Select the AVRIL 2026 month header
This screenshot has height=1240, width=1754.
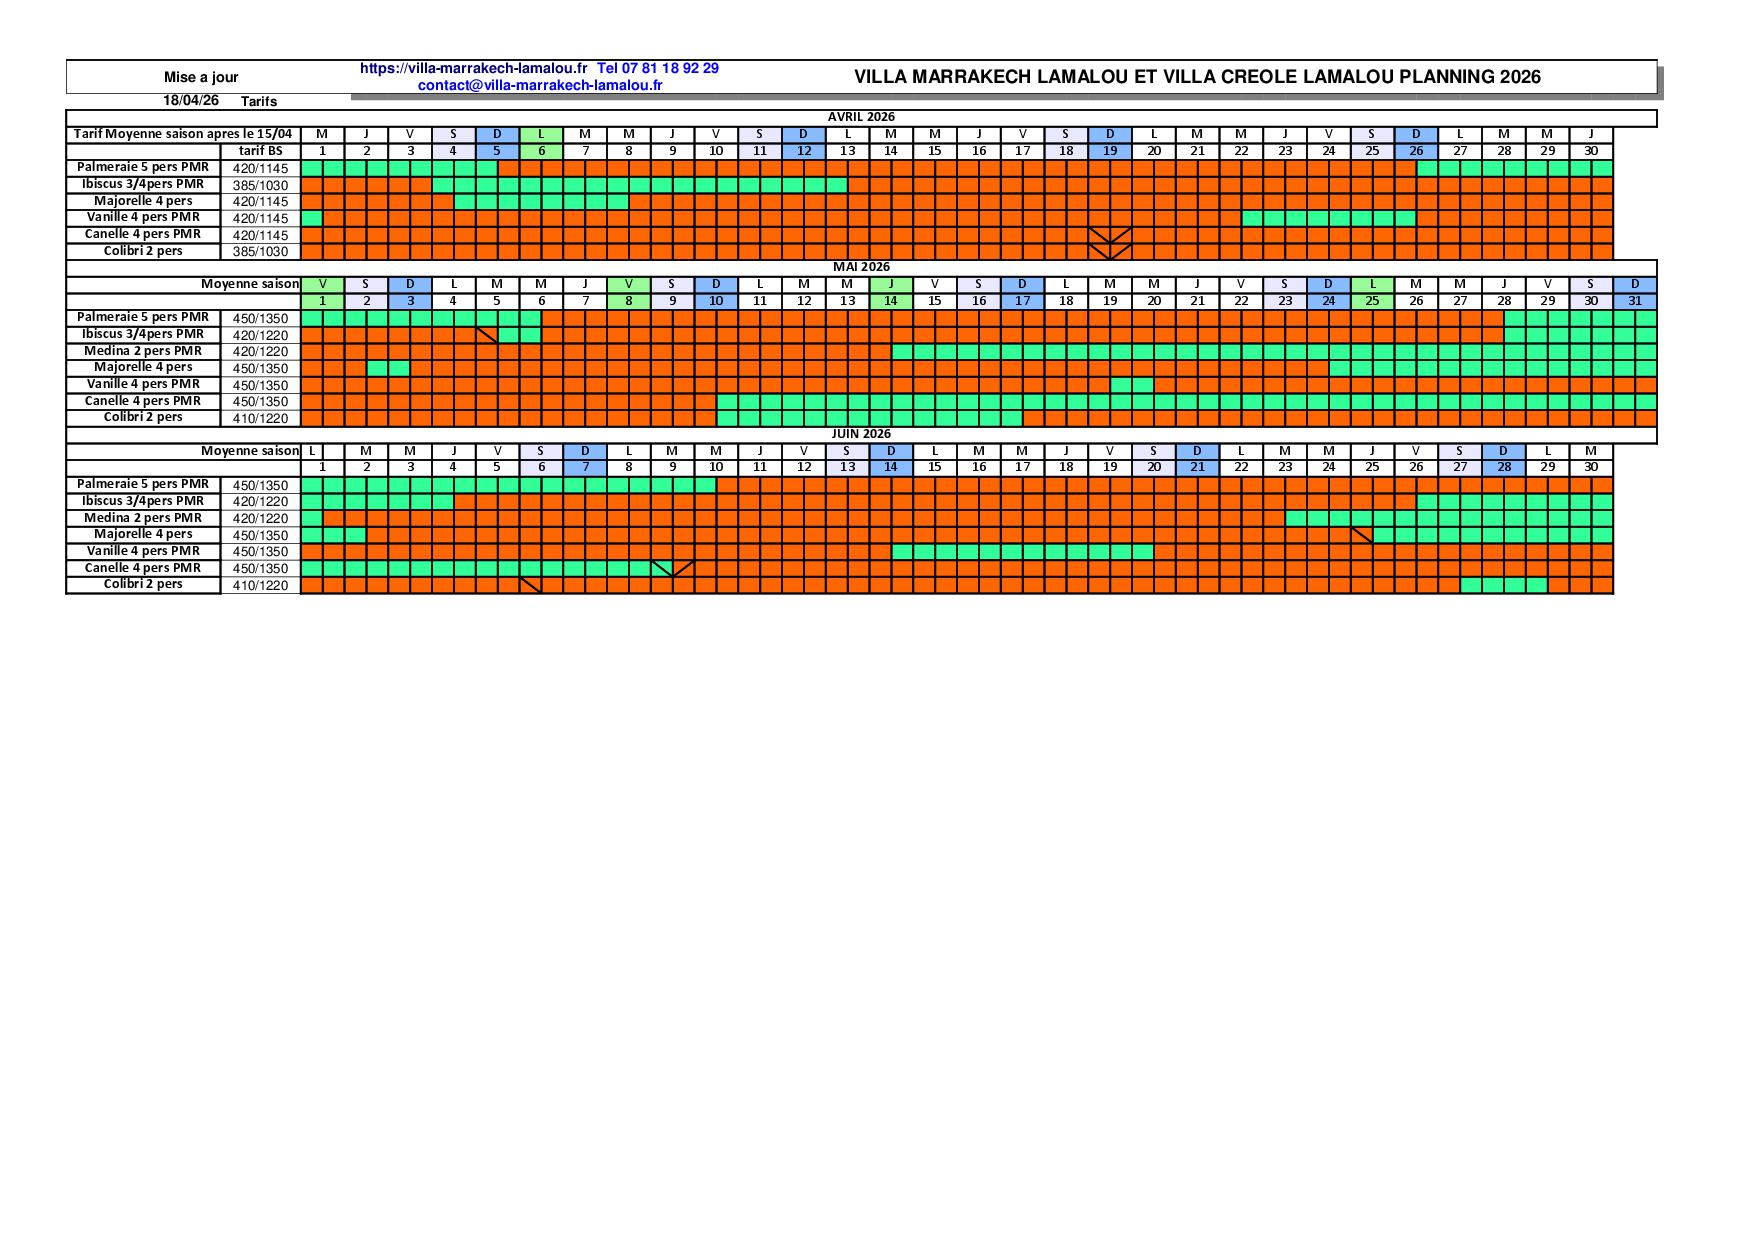pos(860,117)
